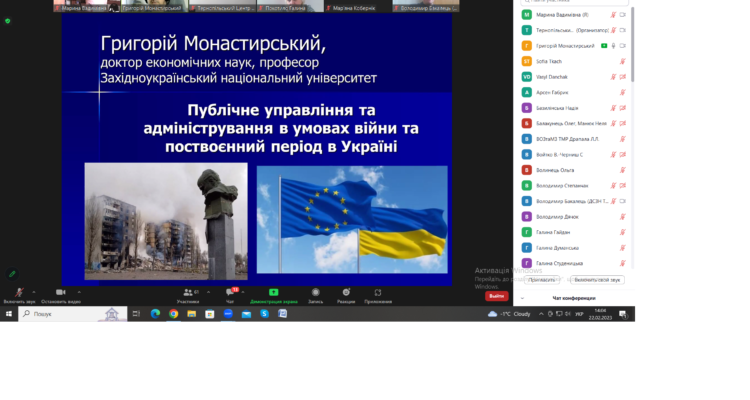This screenshot has height=400, width=750.
Task: Open the Приложения apps icon
Action: click(378, 292)
